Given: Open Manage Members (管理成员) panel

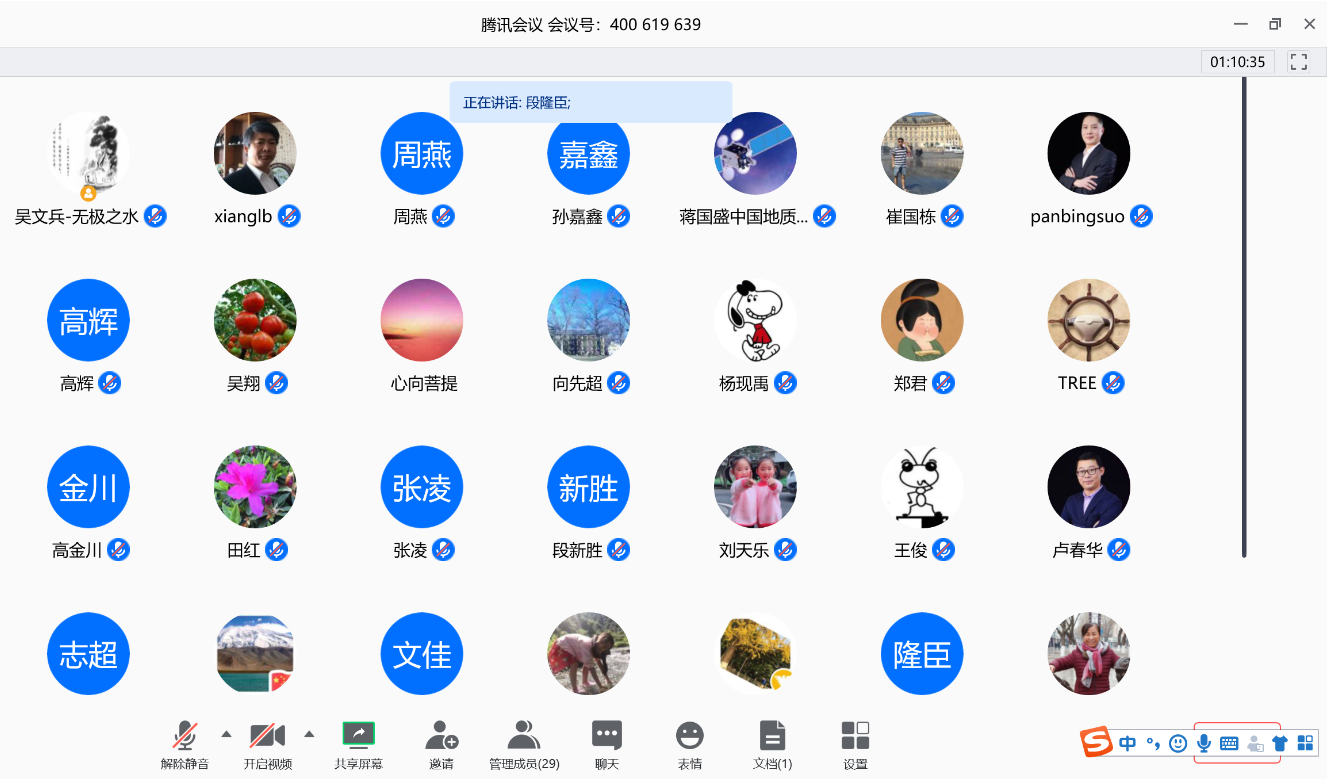Looking at the screenshot, I should (523, 736).
